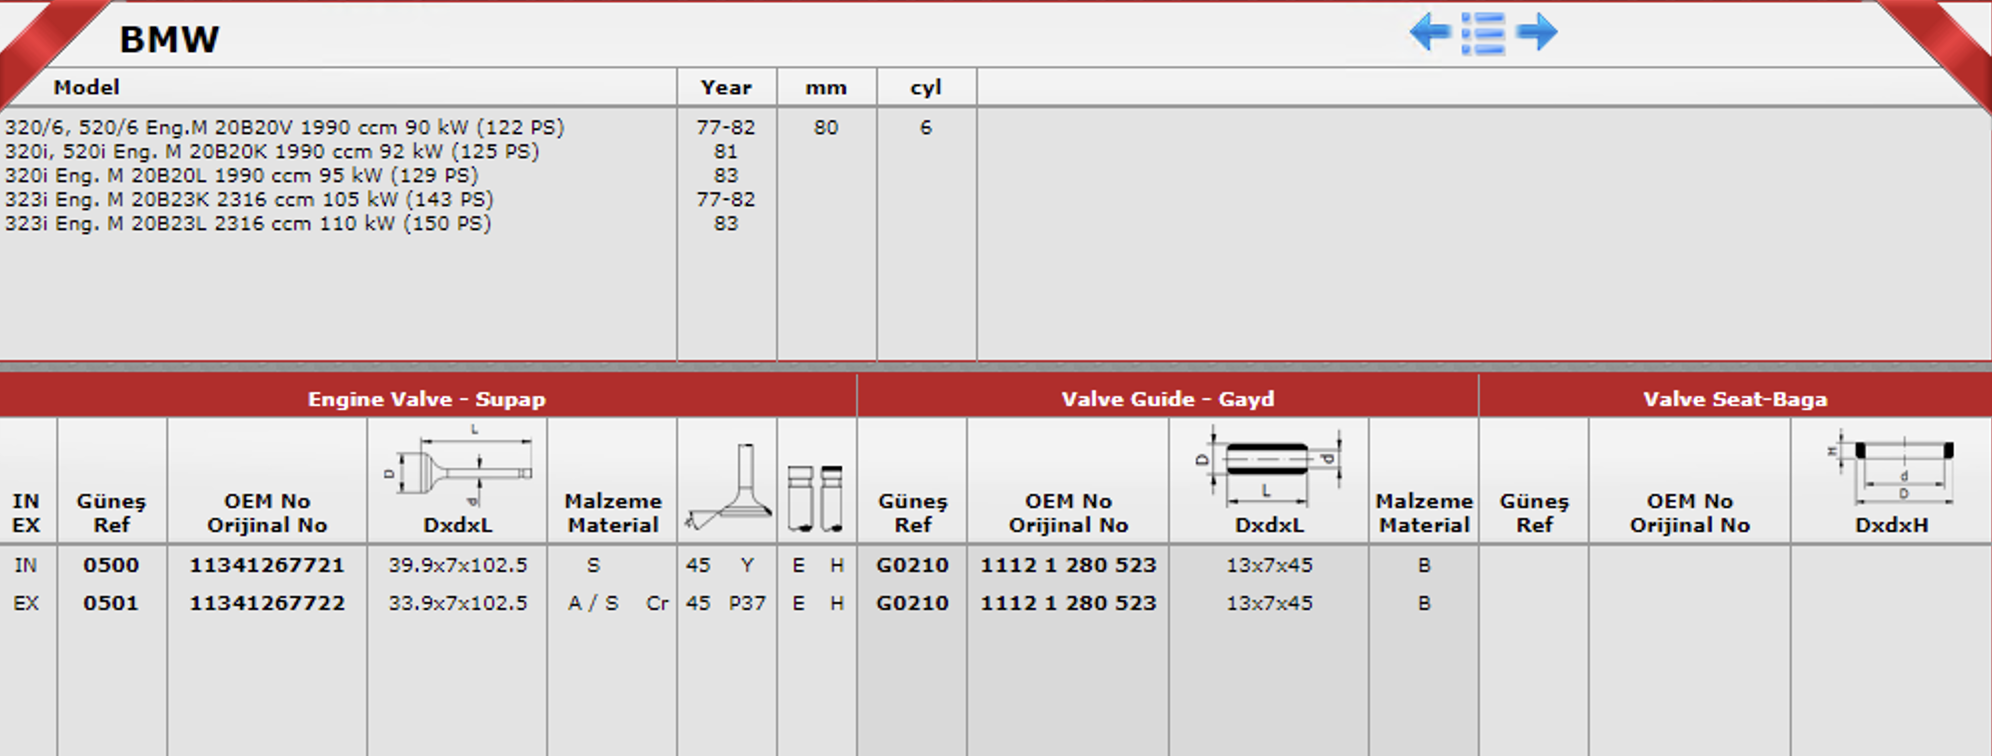The image size is (1992, 756).
Task: Click the Year column header
Action: pos(726,87)
